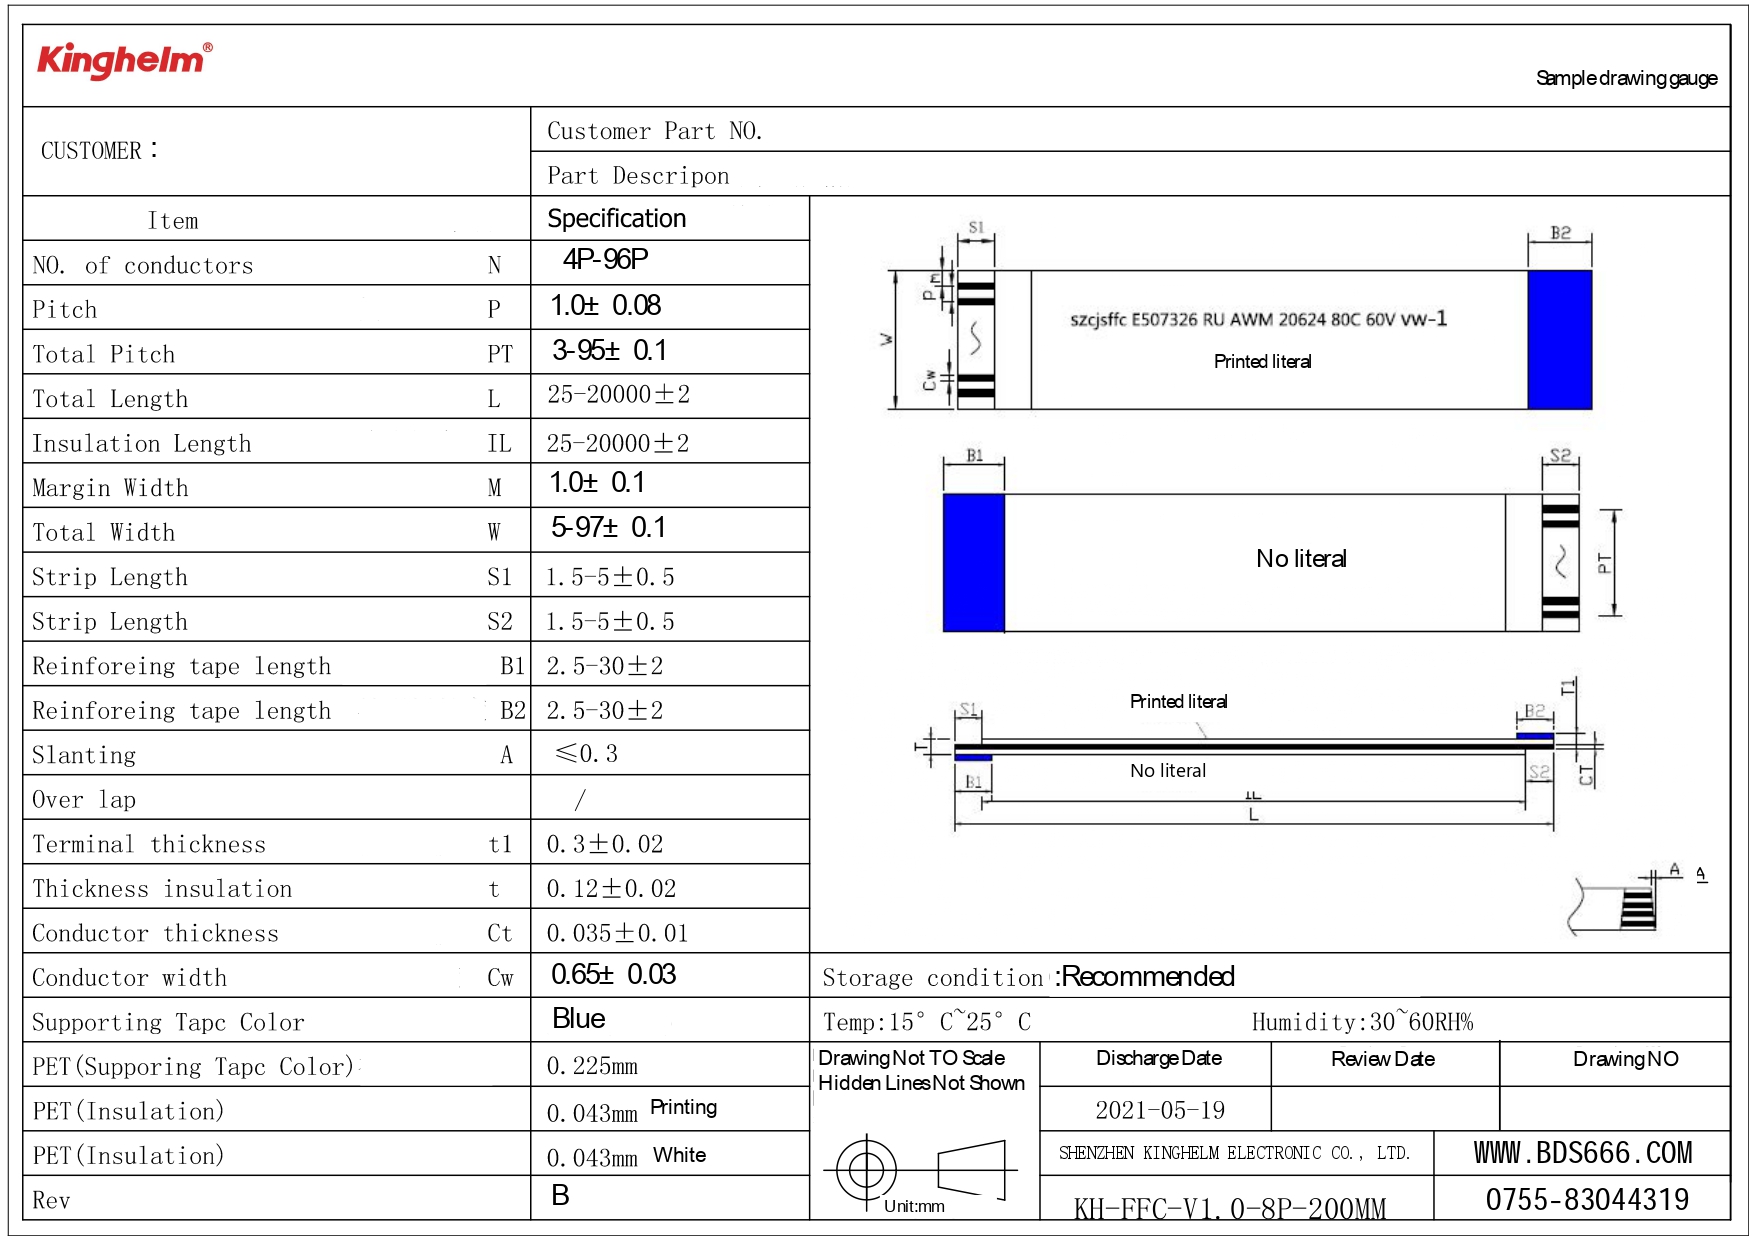Click 'Storage condition' text
This screenshot has width=1755, height=1240.
point(933,978)
